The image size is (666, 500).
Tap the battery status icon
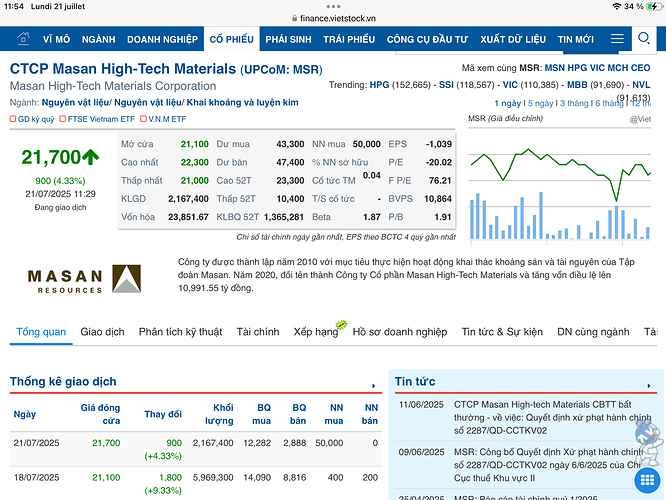pyautogui.click(x=654, y=6)
